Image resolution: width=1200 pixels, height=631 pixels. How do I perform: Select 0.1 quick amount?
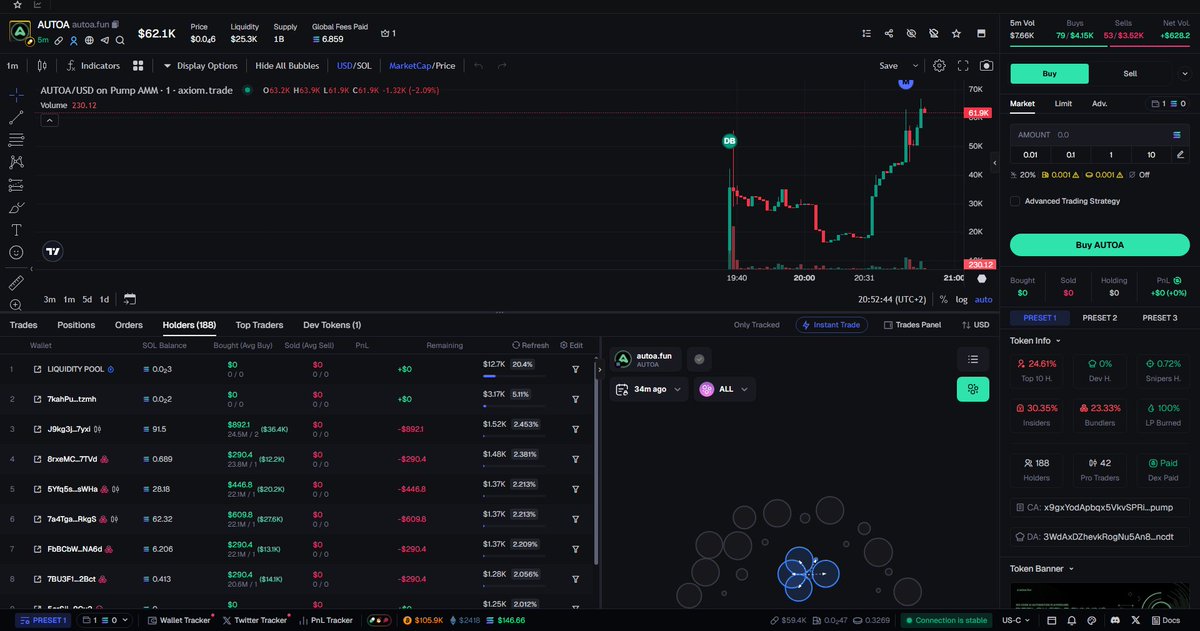[1070, 154]
